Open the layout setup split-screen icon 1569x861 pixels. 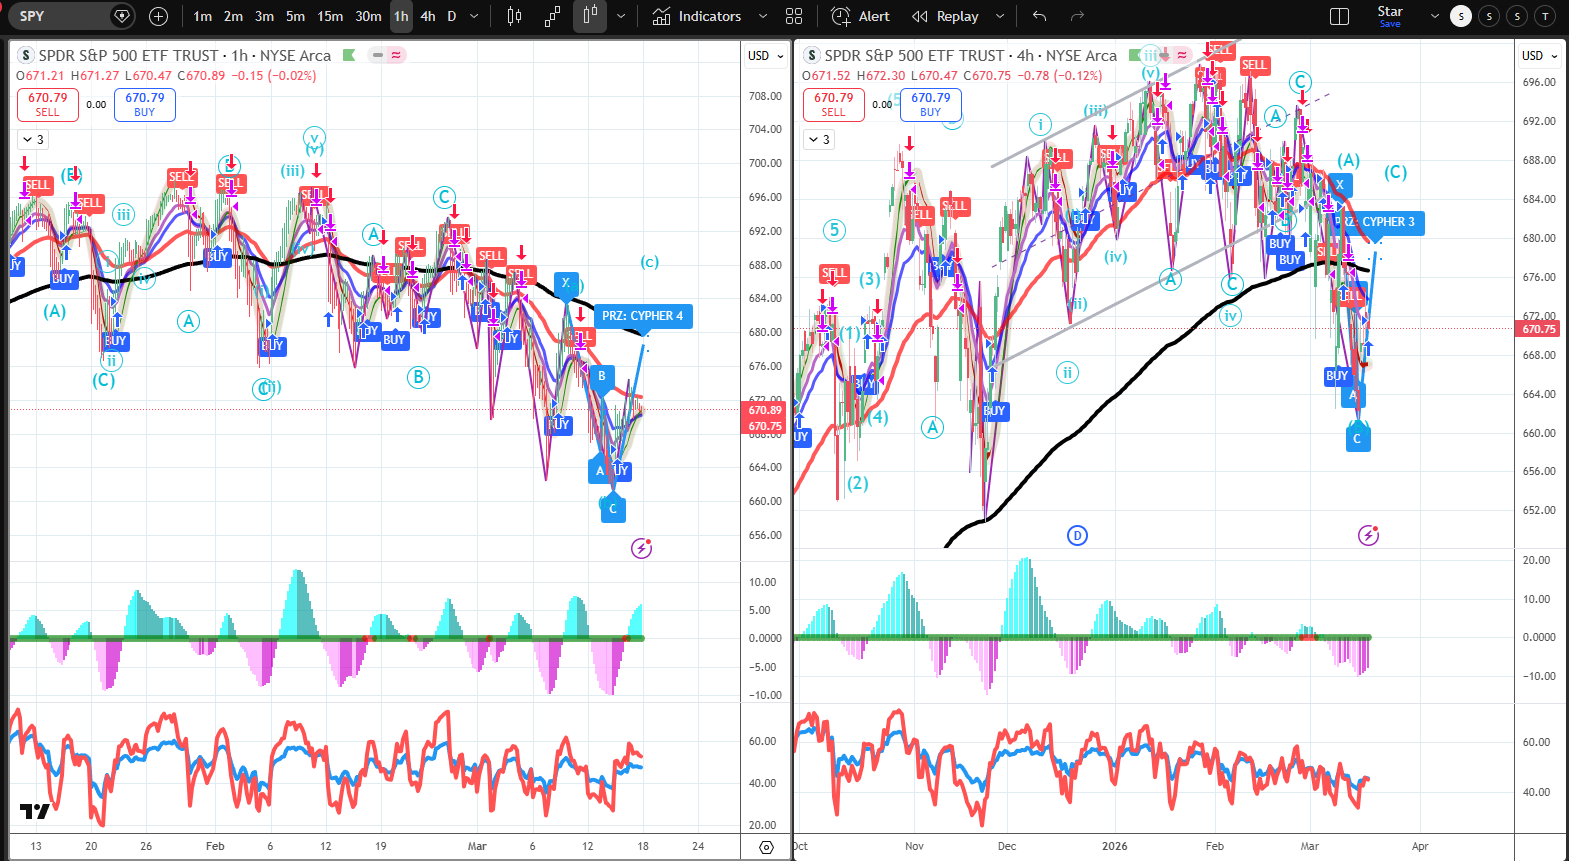[1340, 16]
